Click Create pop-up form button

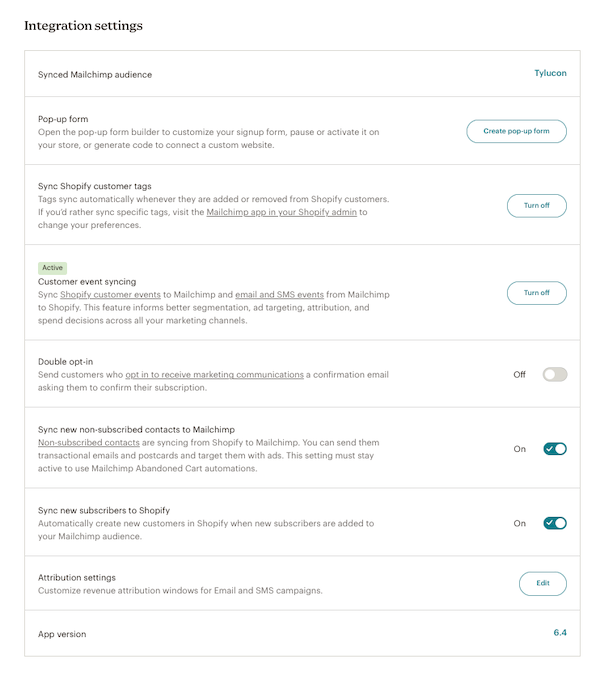[516, 131]
